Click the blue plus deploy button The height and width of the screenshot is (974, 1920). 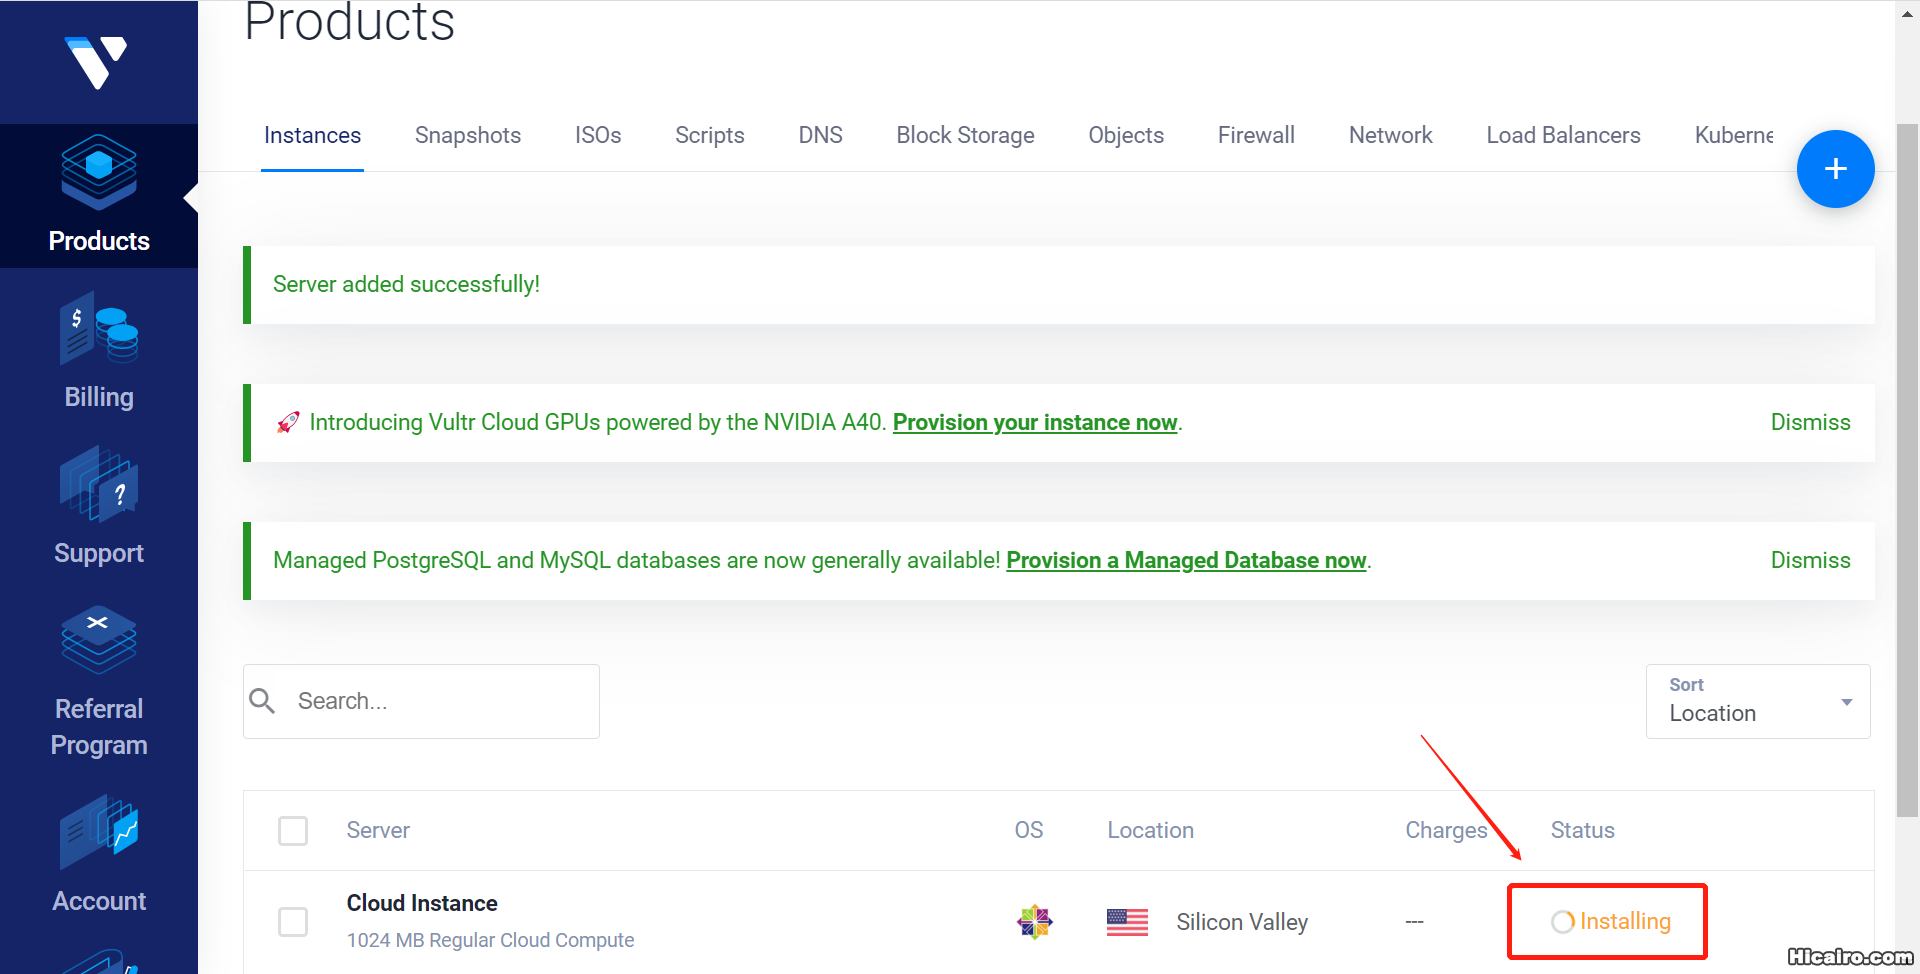tap(1835, 169)
